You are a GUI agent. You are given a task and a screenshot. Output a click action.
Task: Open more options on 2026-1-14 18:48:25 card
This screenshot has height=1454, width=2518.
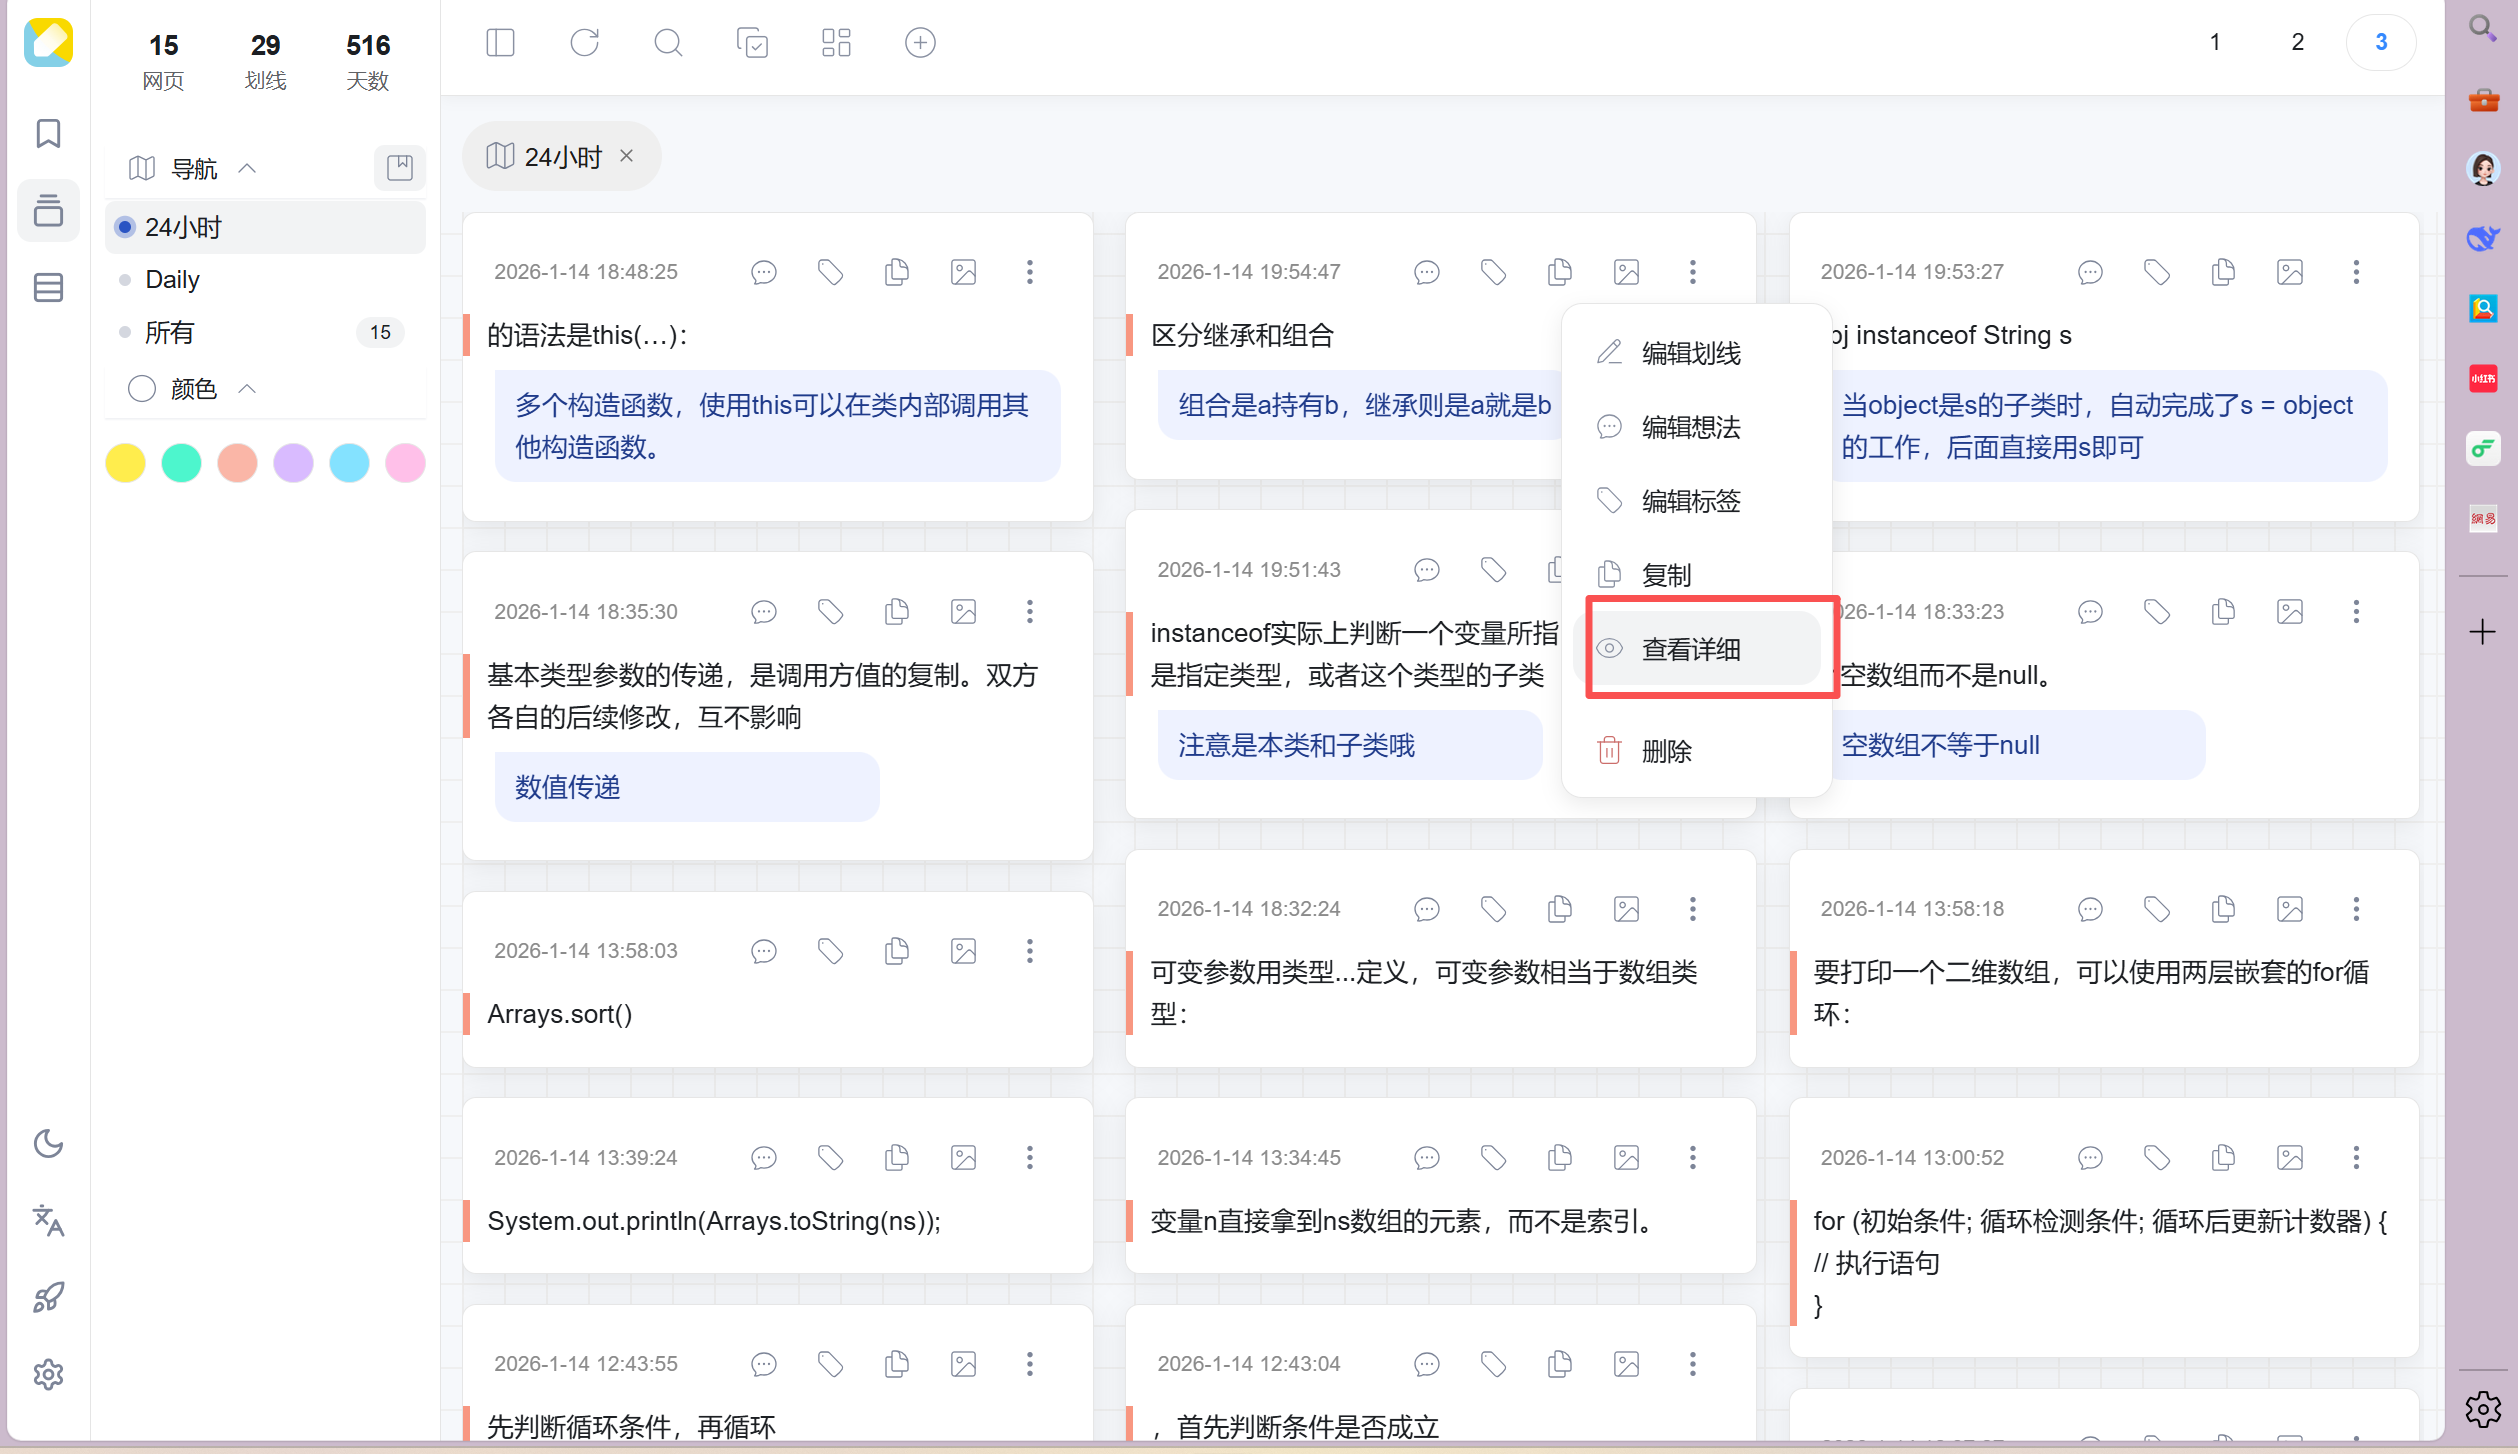pyautogui.click(x=1029, y=272)
